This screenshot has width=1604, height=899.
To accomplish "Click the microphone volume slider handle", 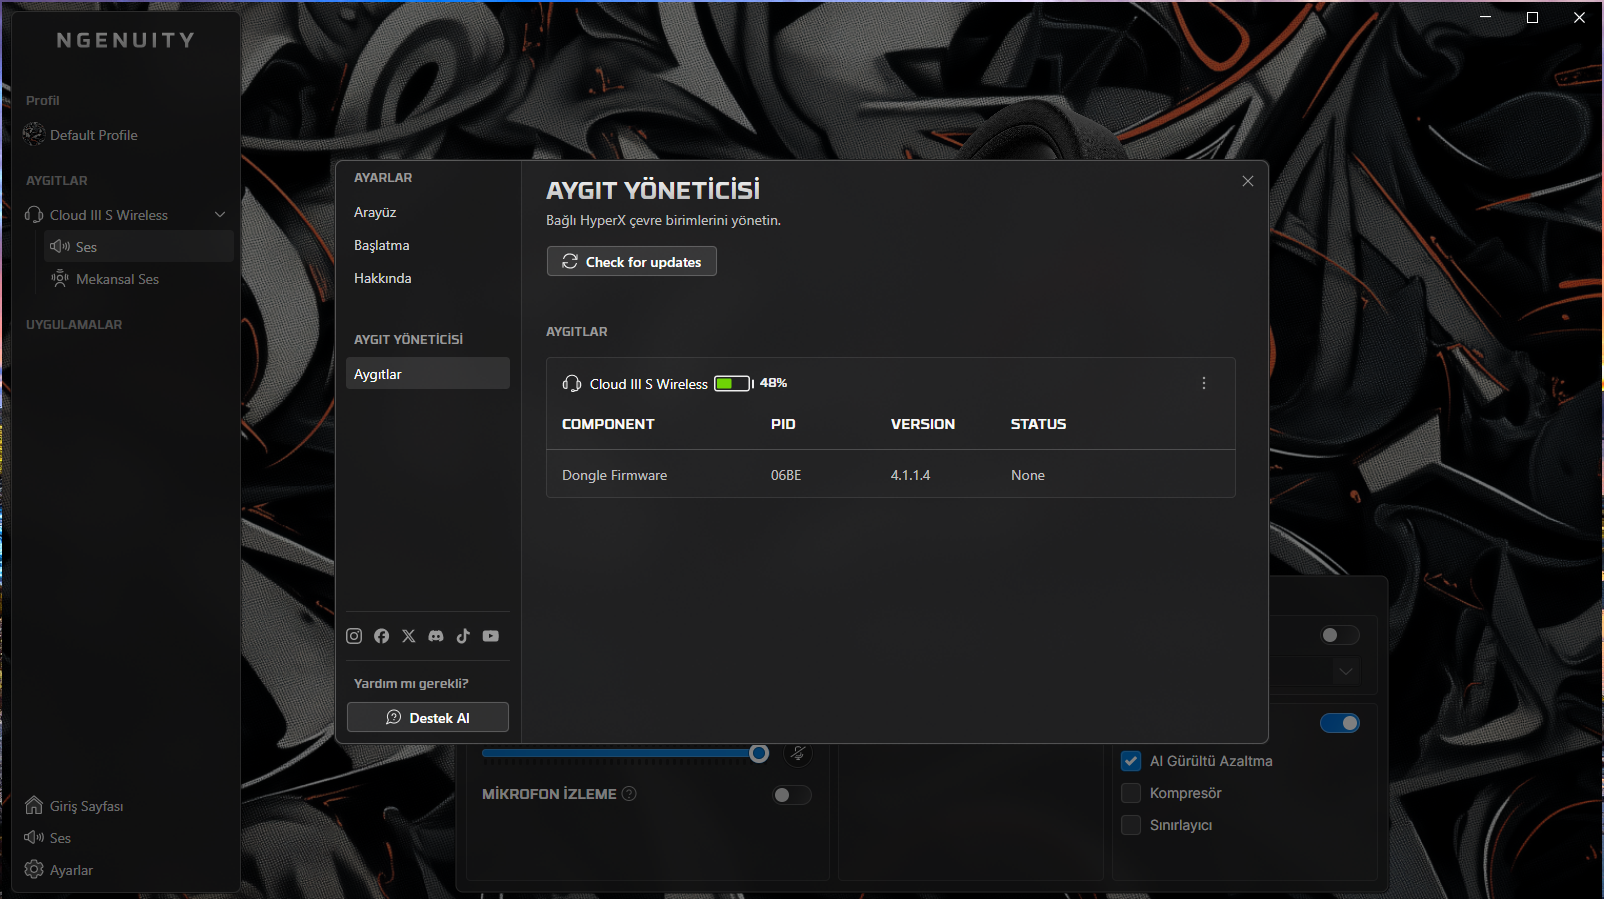I will click(x=759, y=753).
